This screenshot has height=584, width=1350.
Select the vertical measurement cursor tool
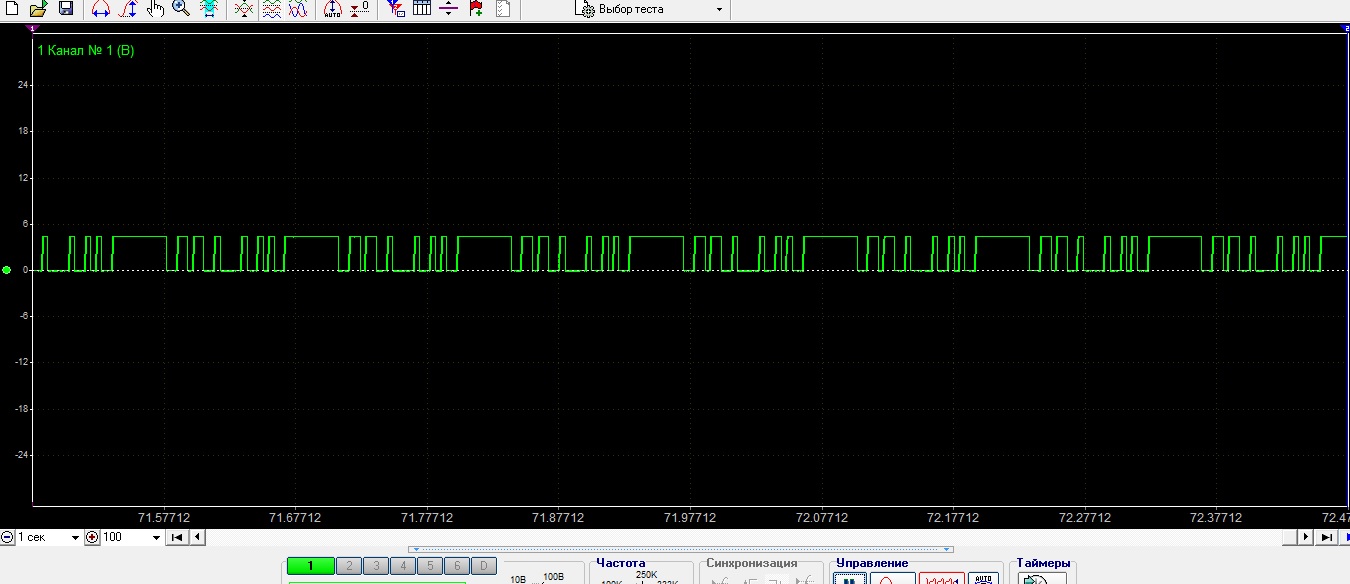point(127,9)
